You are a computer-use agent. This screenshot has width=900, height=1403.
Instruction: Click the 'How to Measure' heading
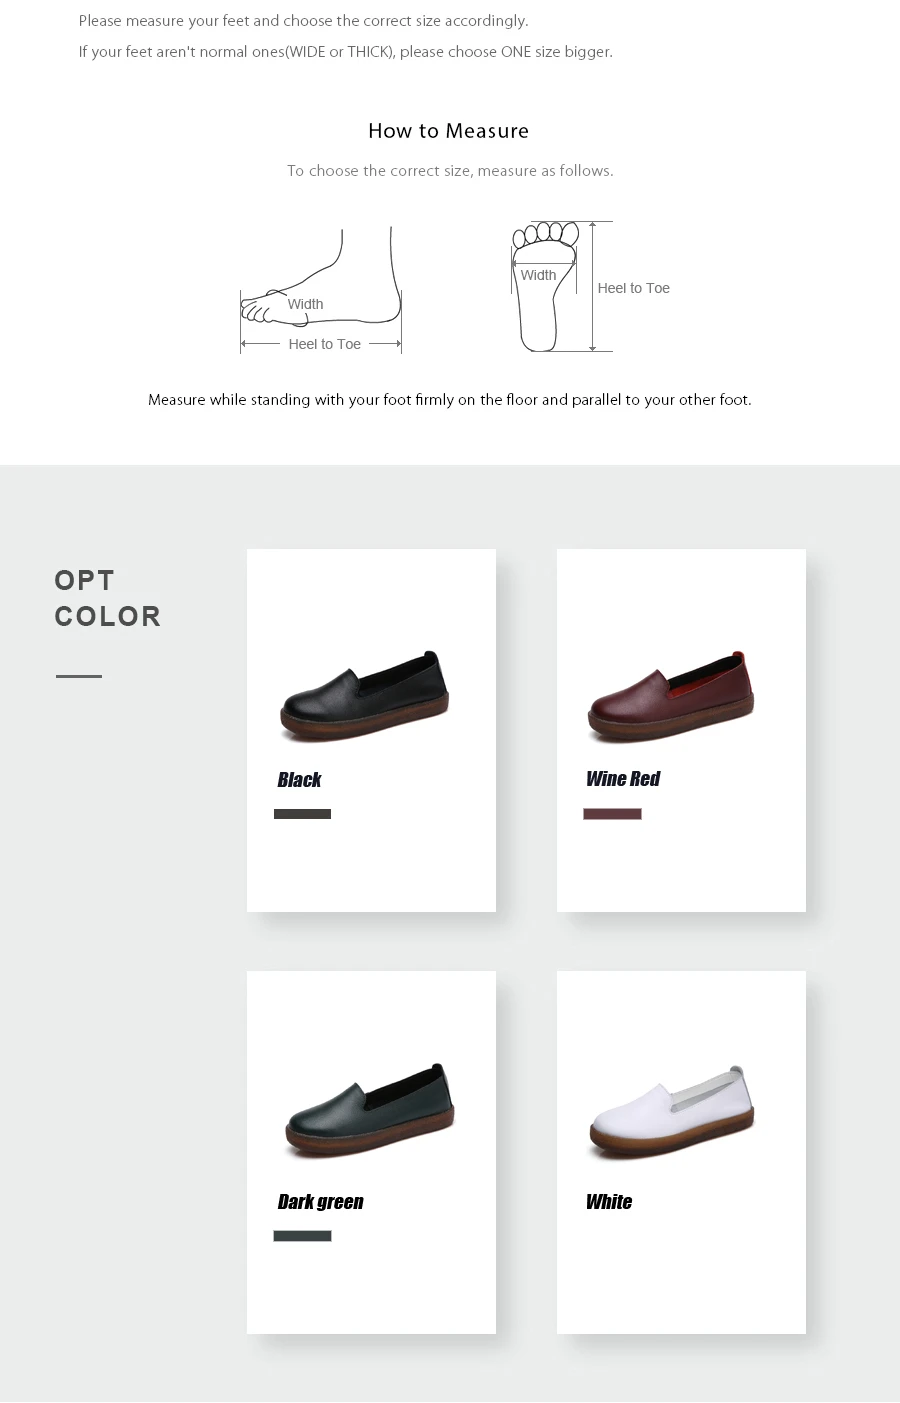point(448,131)
